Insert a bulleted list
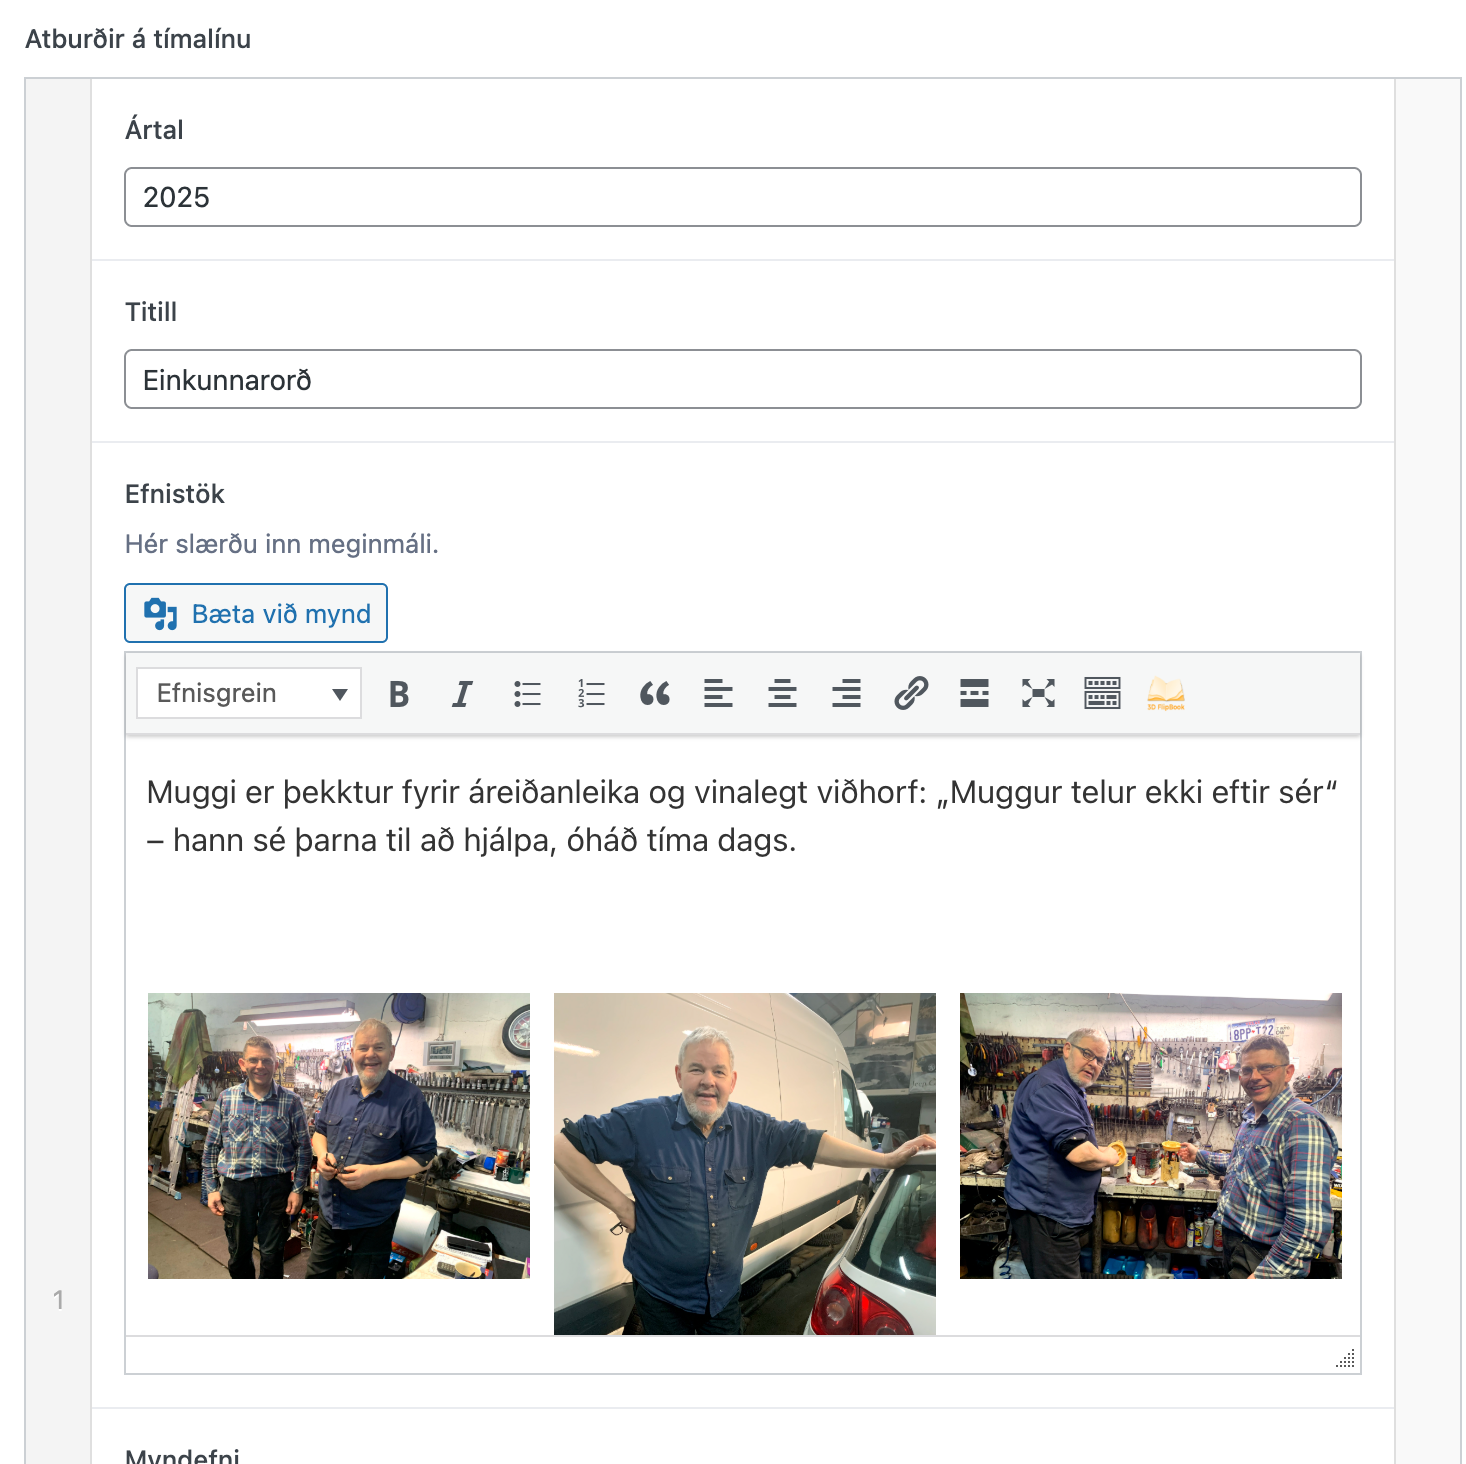This screenshot has height=1464, width=1466. point(527,693)
